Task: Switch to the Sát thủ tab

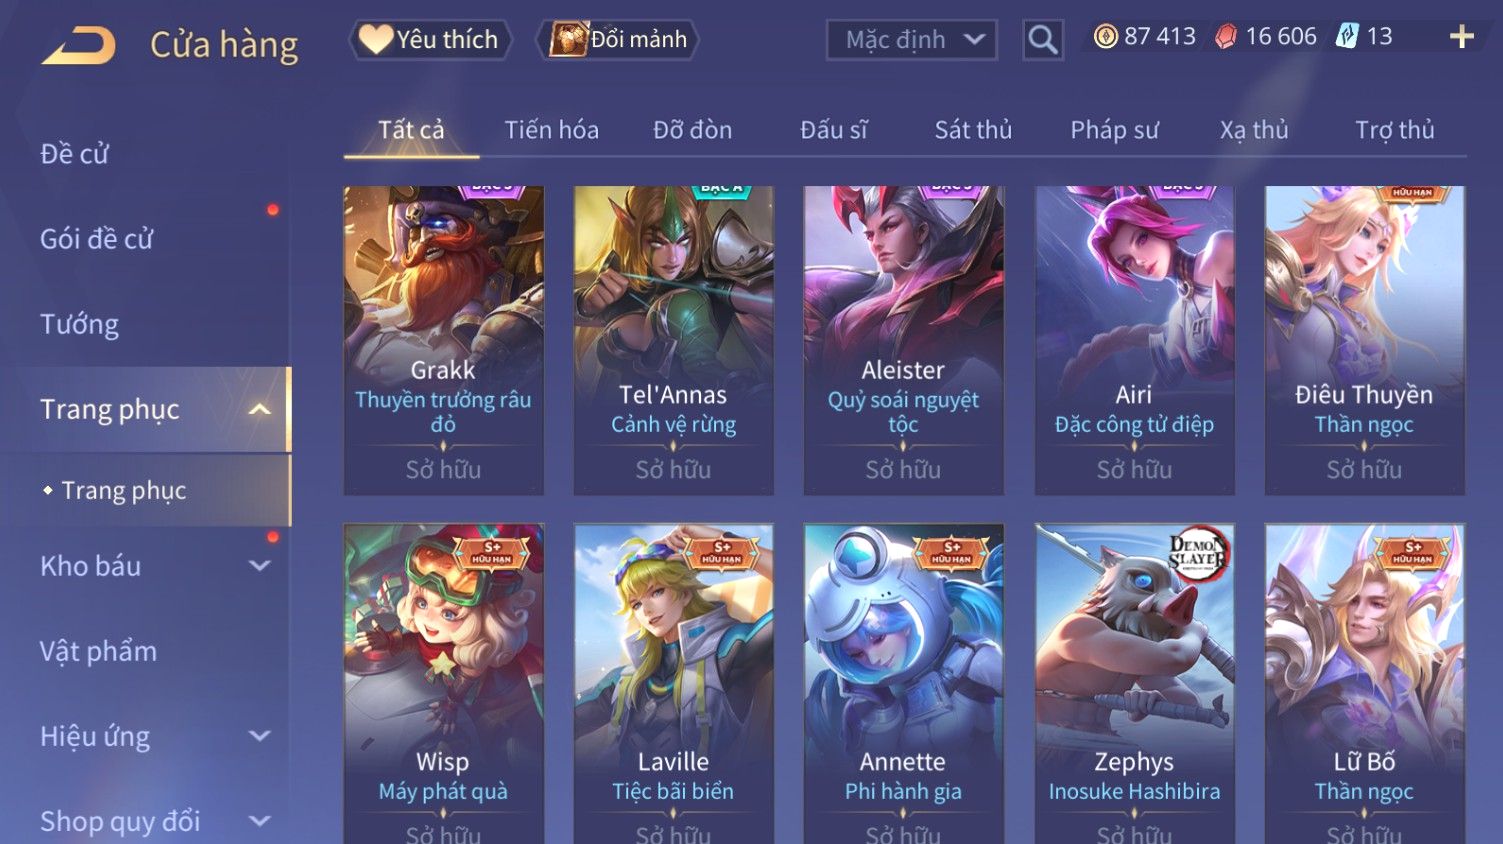Action: (973, 130)
